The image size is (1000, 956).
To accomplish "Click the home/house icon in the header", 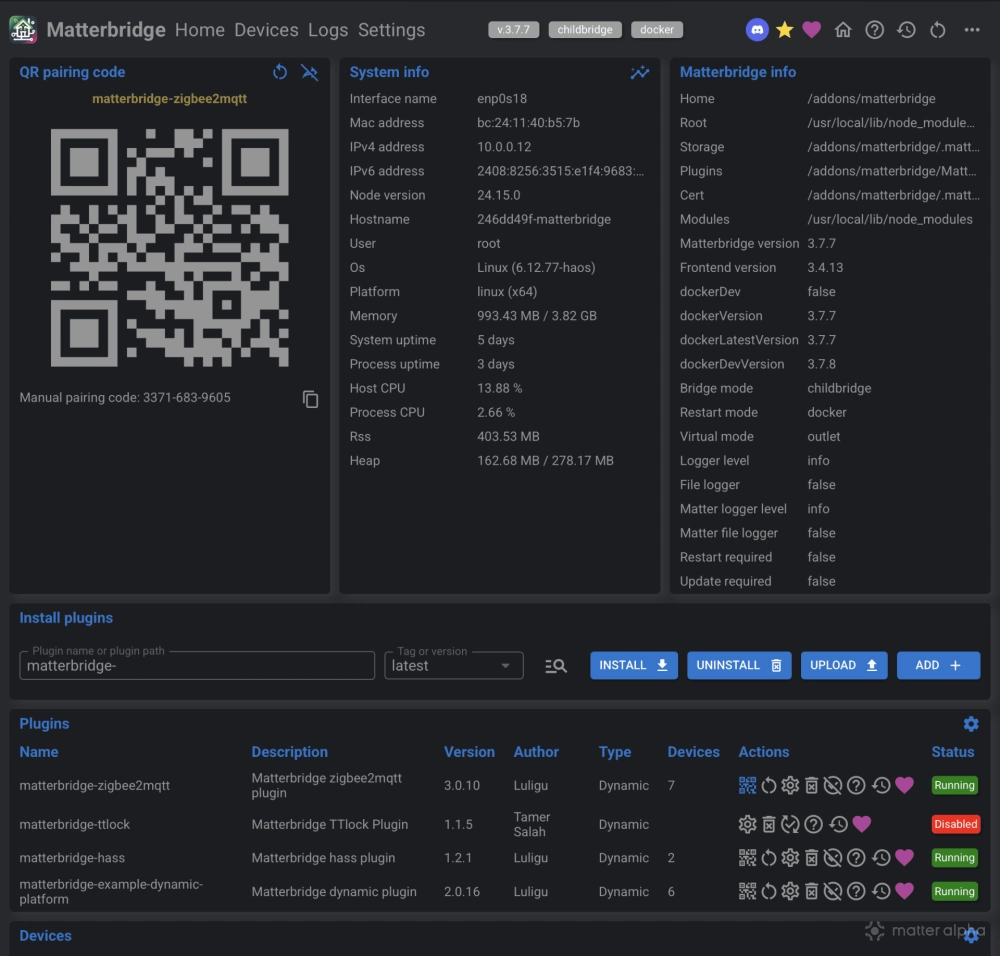I will pyautogui.click(x=842, y=30).
